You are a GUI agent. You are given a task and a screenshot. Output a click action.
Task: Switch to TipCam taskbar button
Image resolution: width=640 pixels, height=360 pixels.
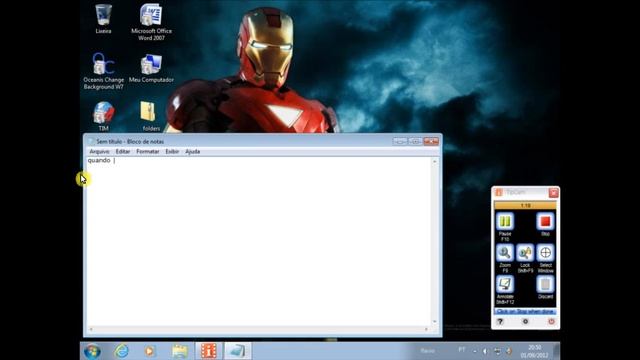point(209,351)
